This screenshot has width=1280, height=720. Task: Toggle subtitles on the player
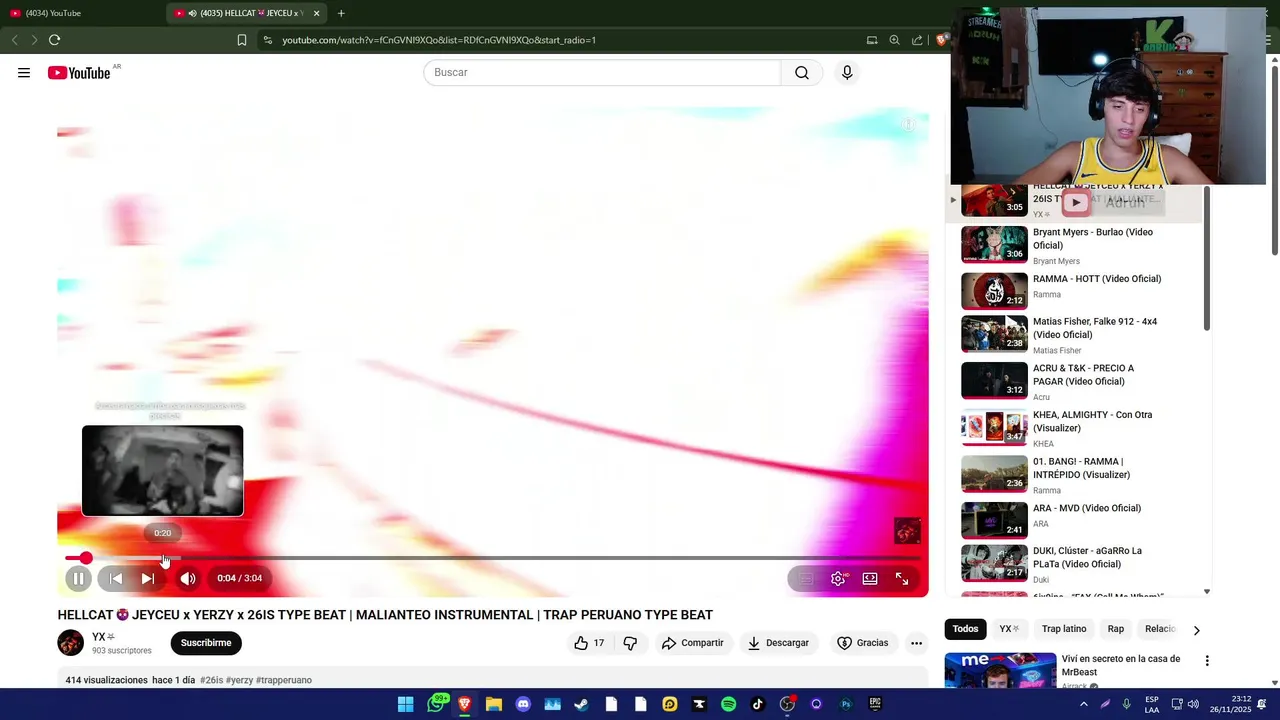click(x=806, y=578)
